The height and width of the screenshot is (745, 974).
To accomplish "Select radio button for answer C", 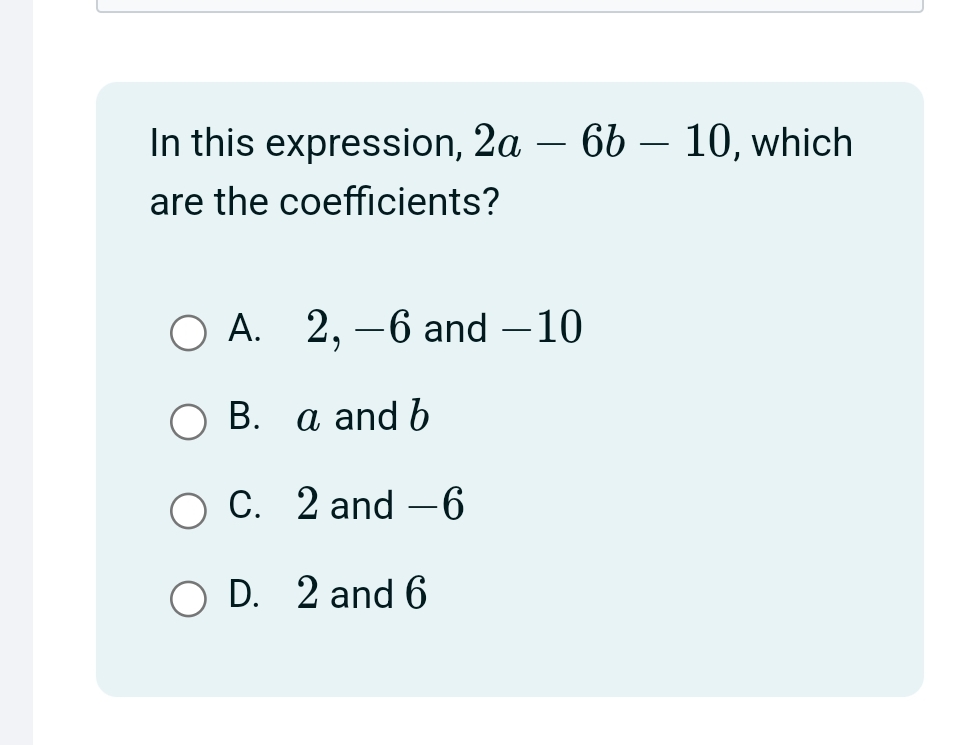I will [188, 511].
